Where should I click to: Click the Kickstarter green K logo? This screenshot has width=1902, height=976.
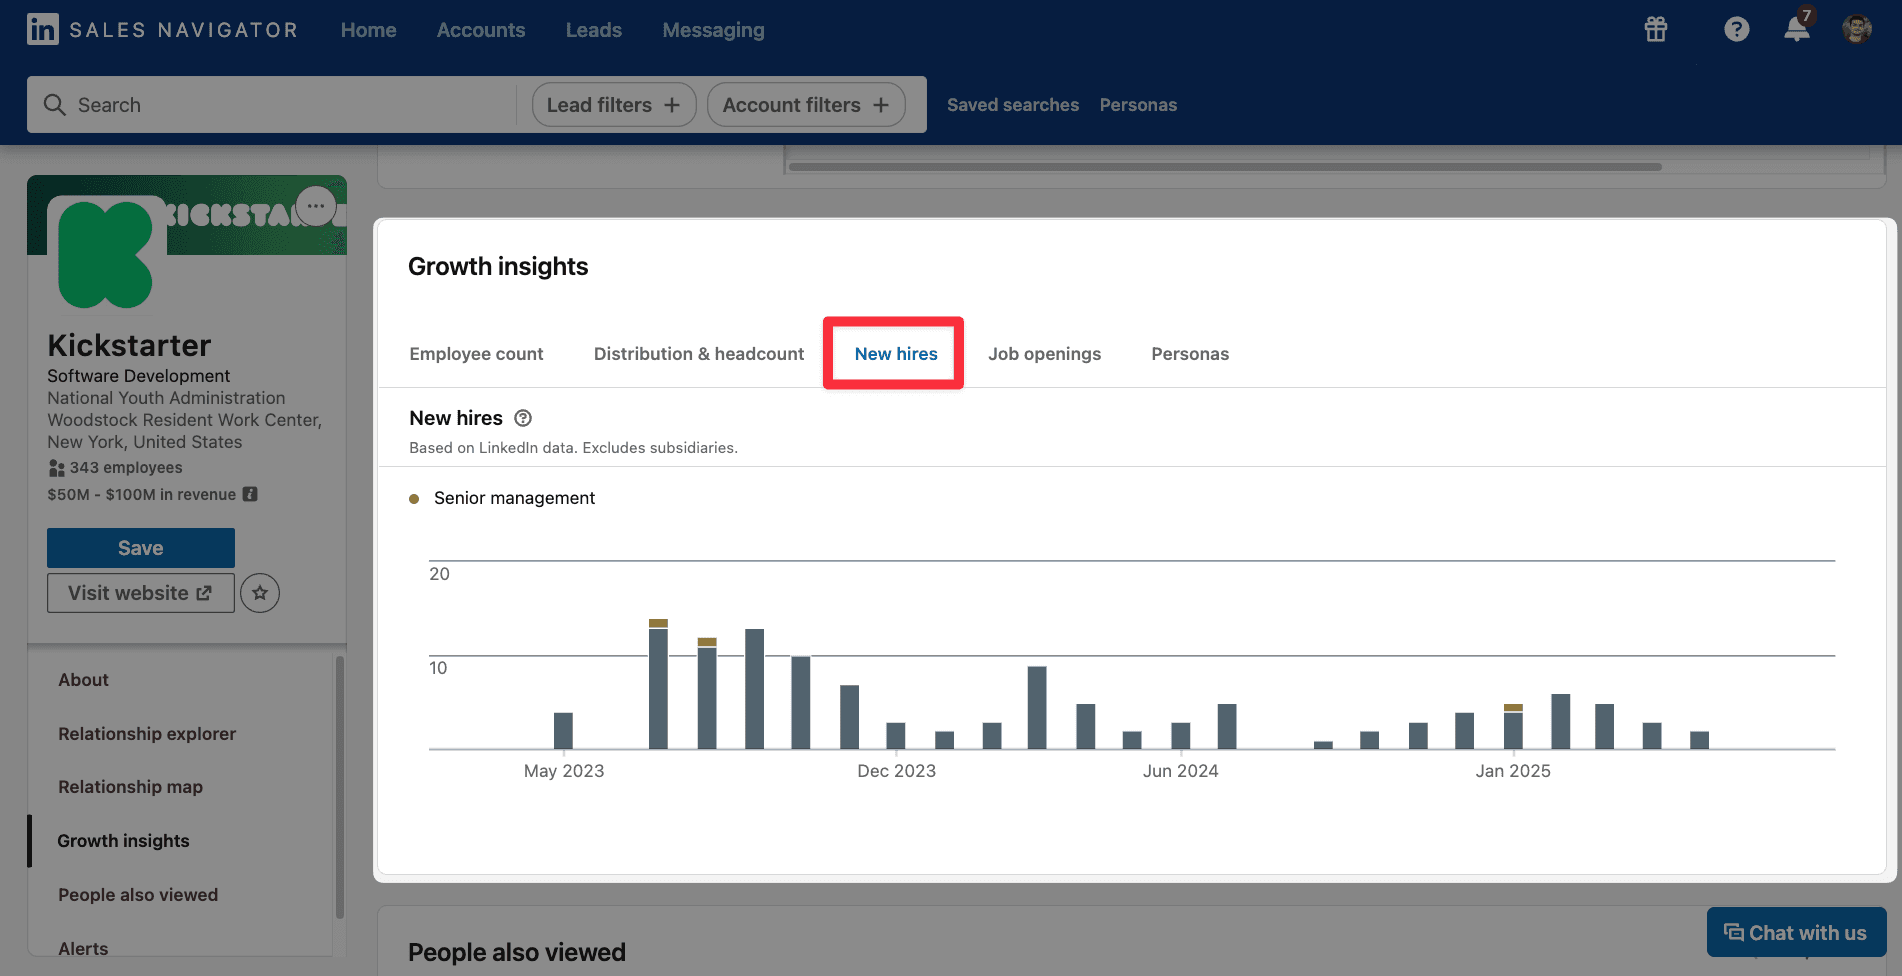[x=106, y=254]
